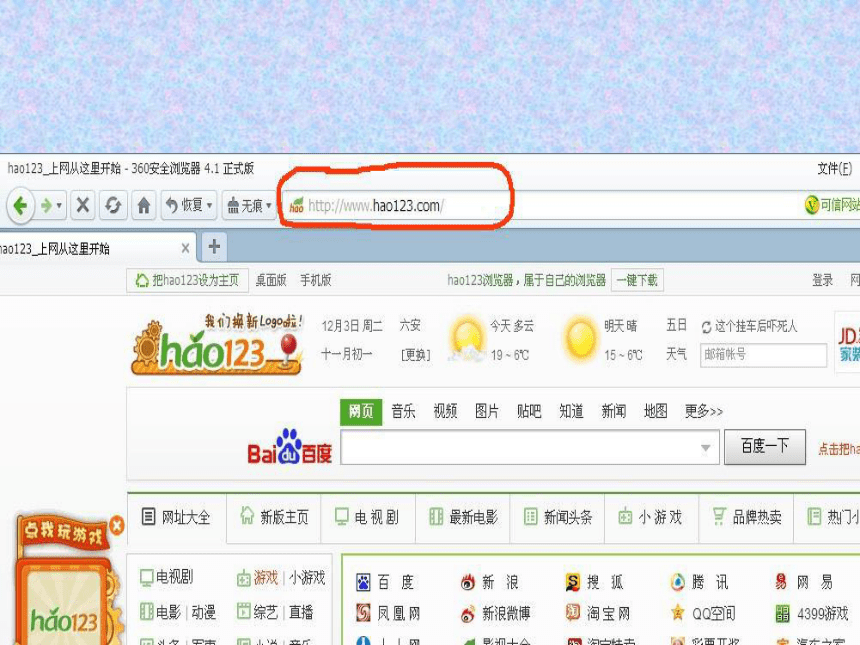The width and height of the screenshot is (860, 645).
Task: Close the hao123 tab
Action: [185, 248]
